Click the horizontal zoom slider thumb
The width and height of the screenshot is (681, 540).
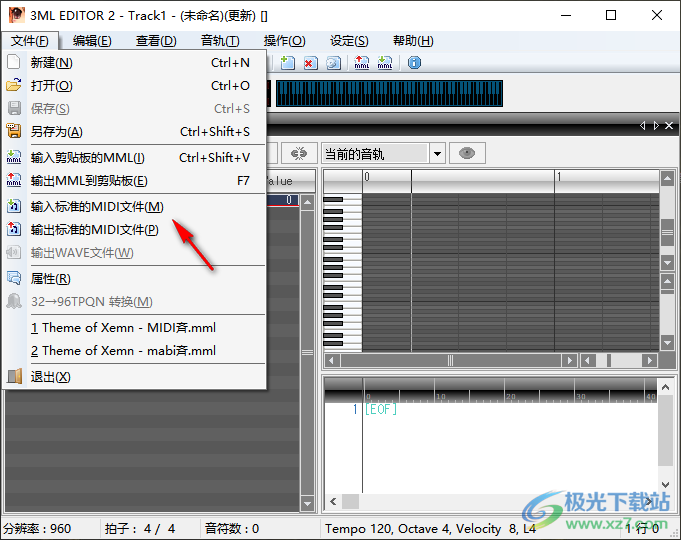click(x=608, y=361)
